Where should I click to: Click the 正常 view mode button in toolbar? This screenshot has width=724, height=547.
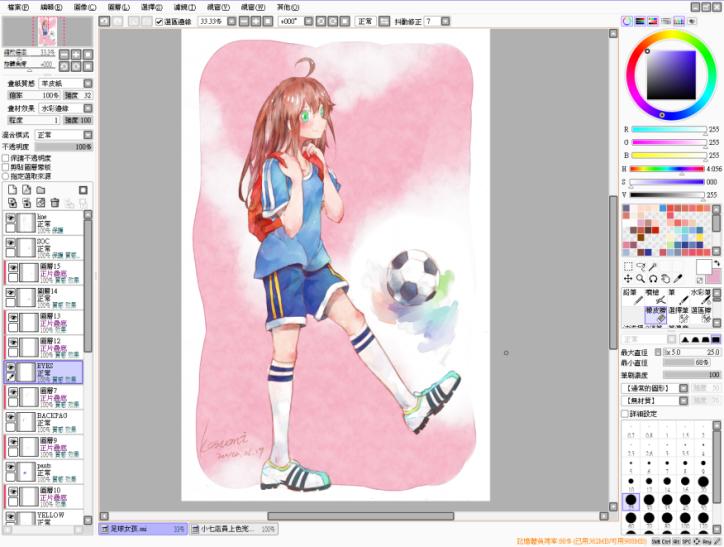coord(365,21)
